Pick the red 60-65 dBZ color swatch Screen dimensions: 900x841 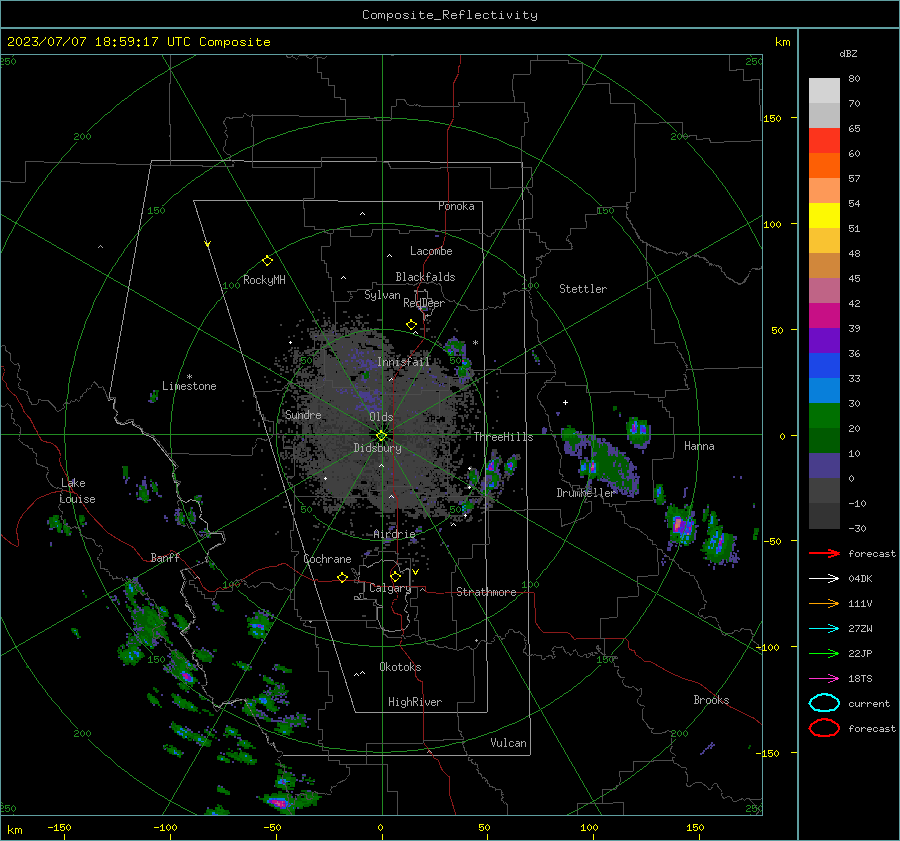(x=824, y=141)
